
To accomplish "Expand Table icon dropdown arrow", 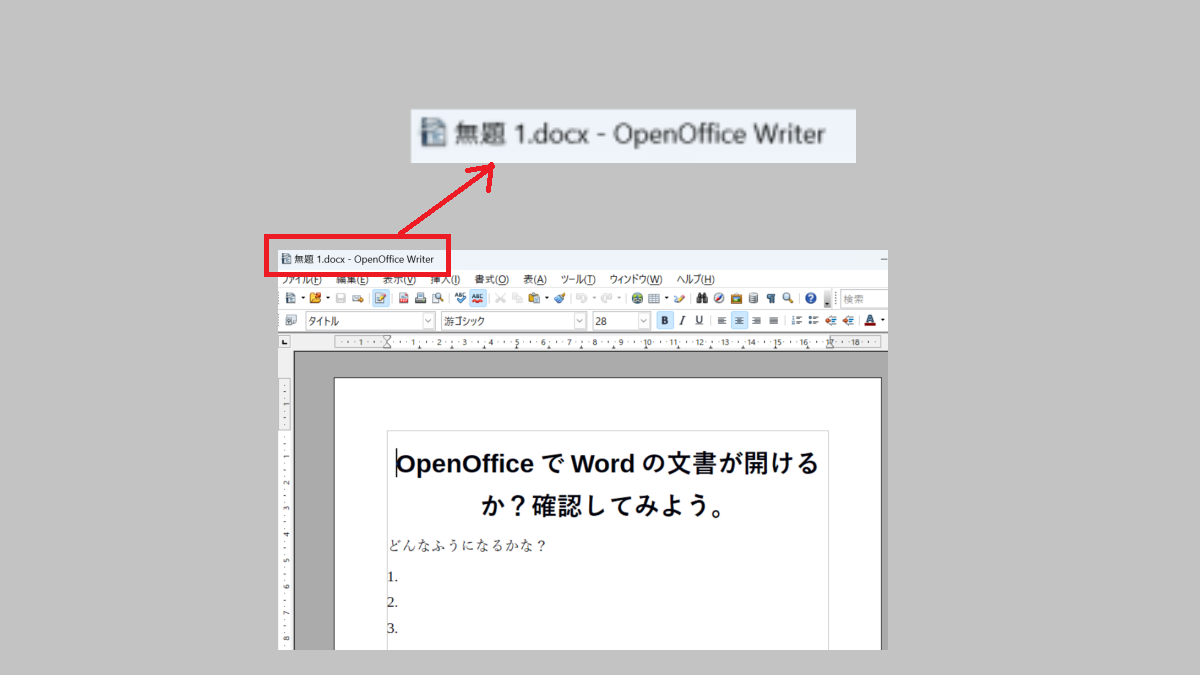I will 667,298.
